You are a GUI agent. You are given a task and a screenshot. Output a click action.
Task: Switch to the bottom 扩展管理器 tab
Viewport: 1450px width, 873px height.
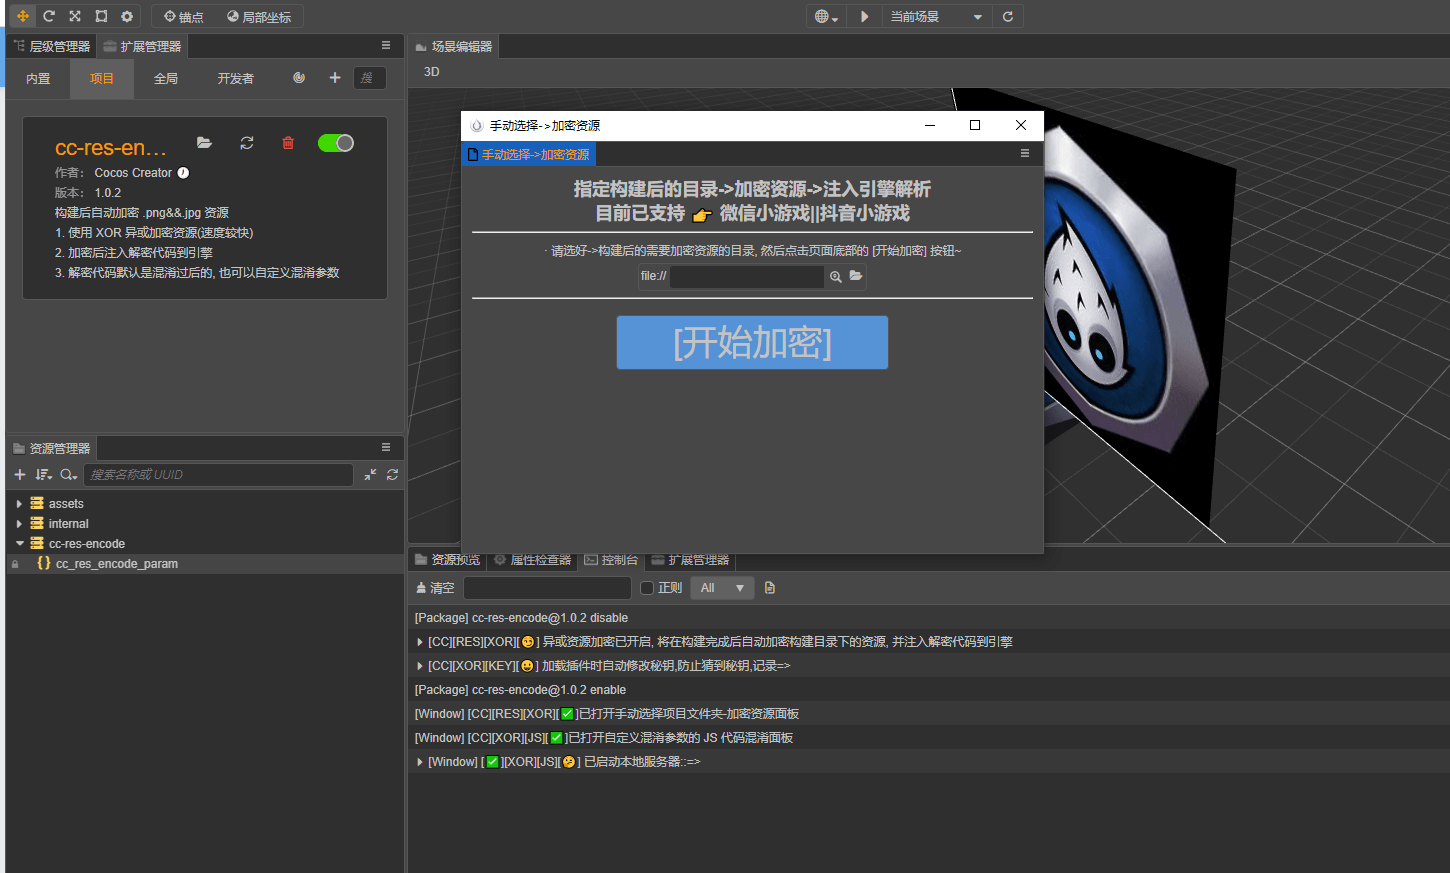pos(691,560)
